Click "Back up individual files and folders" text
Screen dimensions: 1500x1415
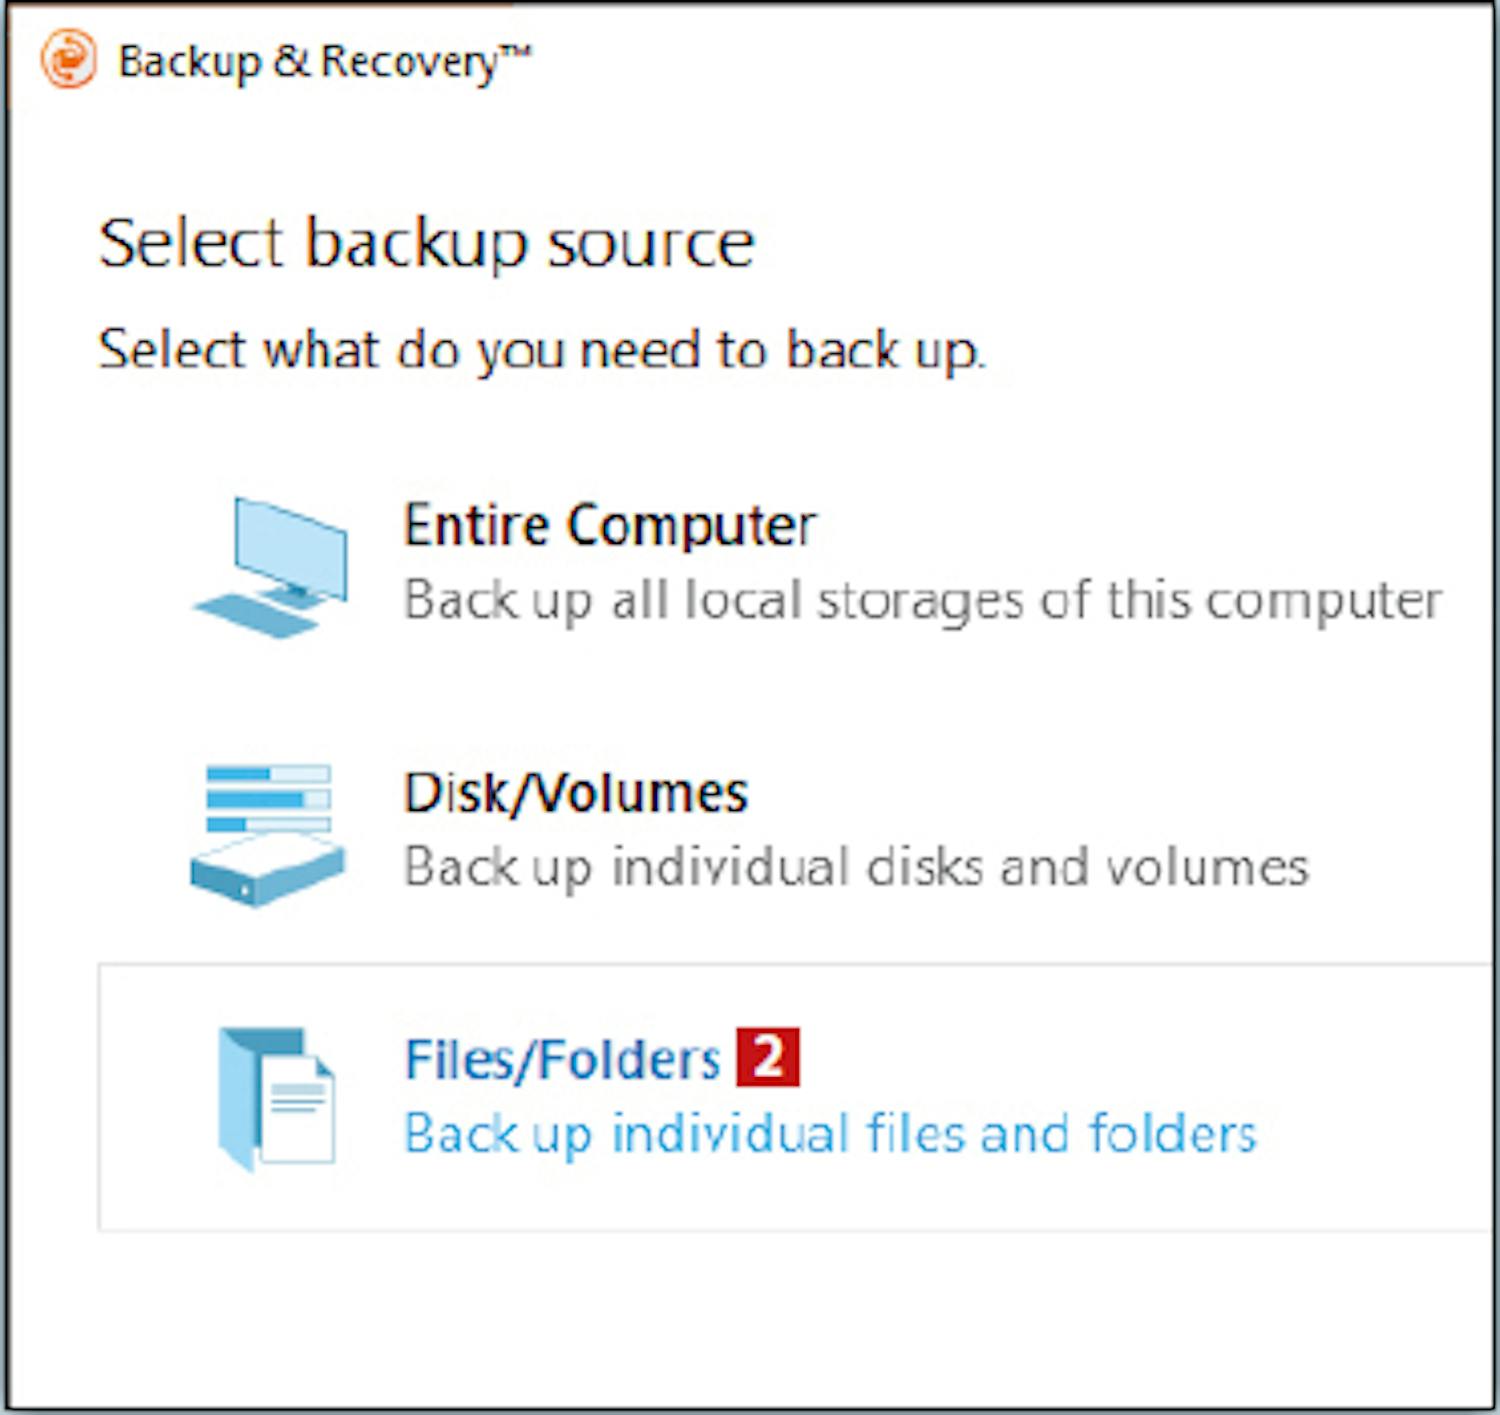830,1134
